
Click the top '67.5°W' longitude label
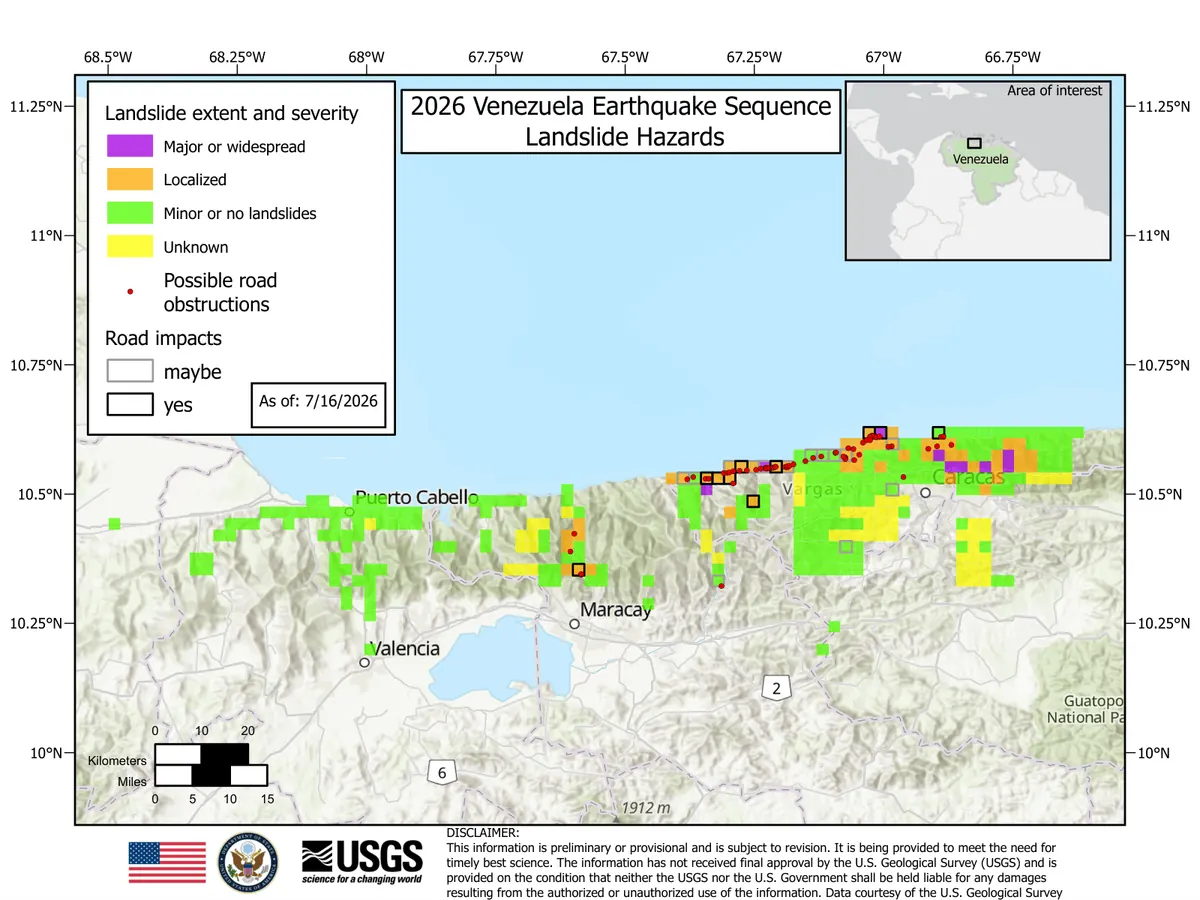click(x=625, y=57)
